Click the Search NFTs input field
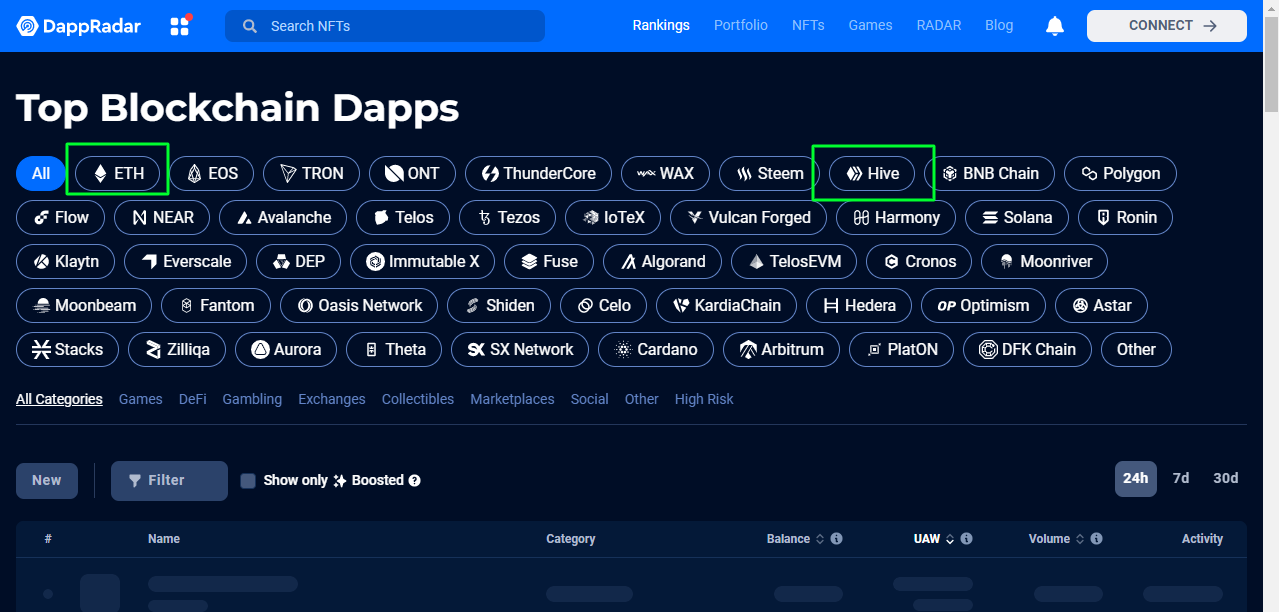Screen dimensions: 1279x612 click(385, 26)
